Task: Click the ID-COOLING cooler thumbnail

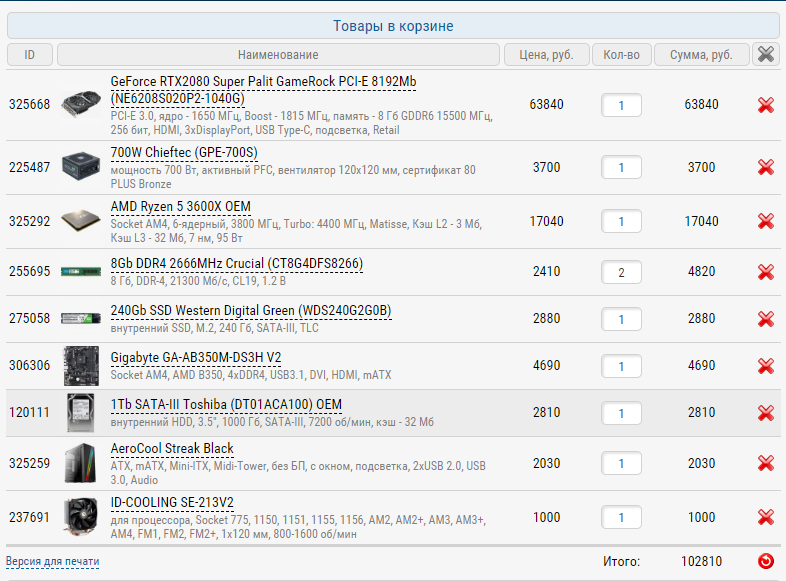Action: coord(81,517)
